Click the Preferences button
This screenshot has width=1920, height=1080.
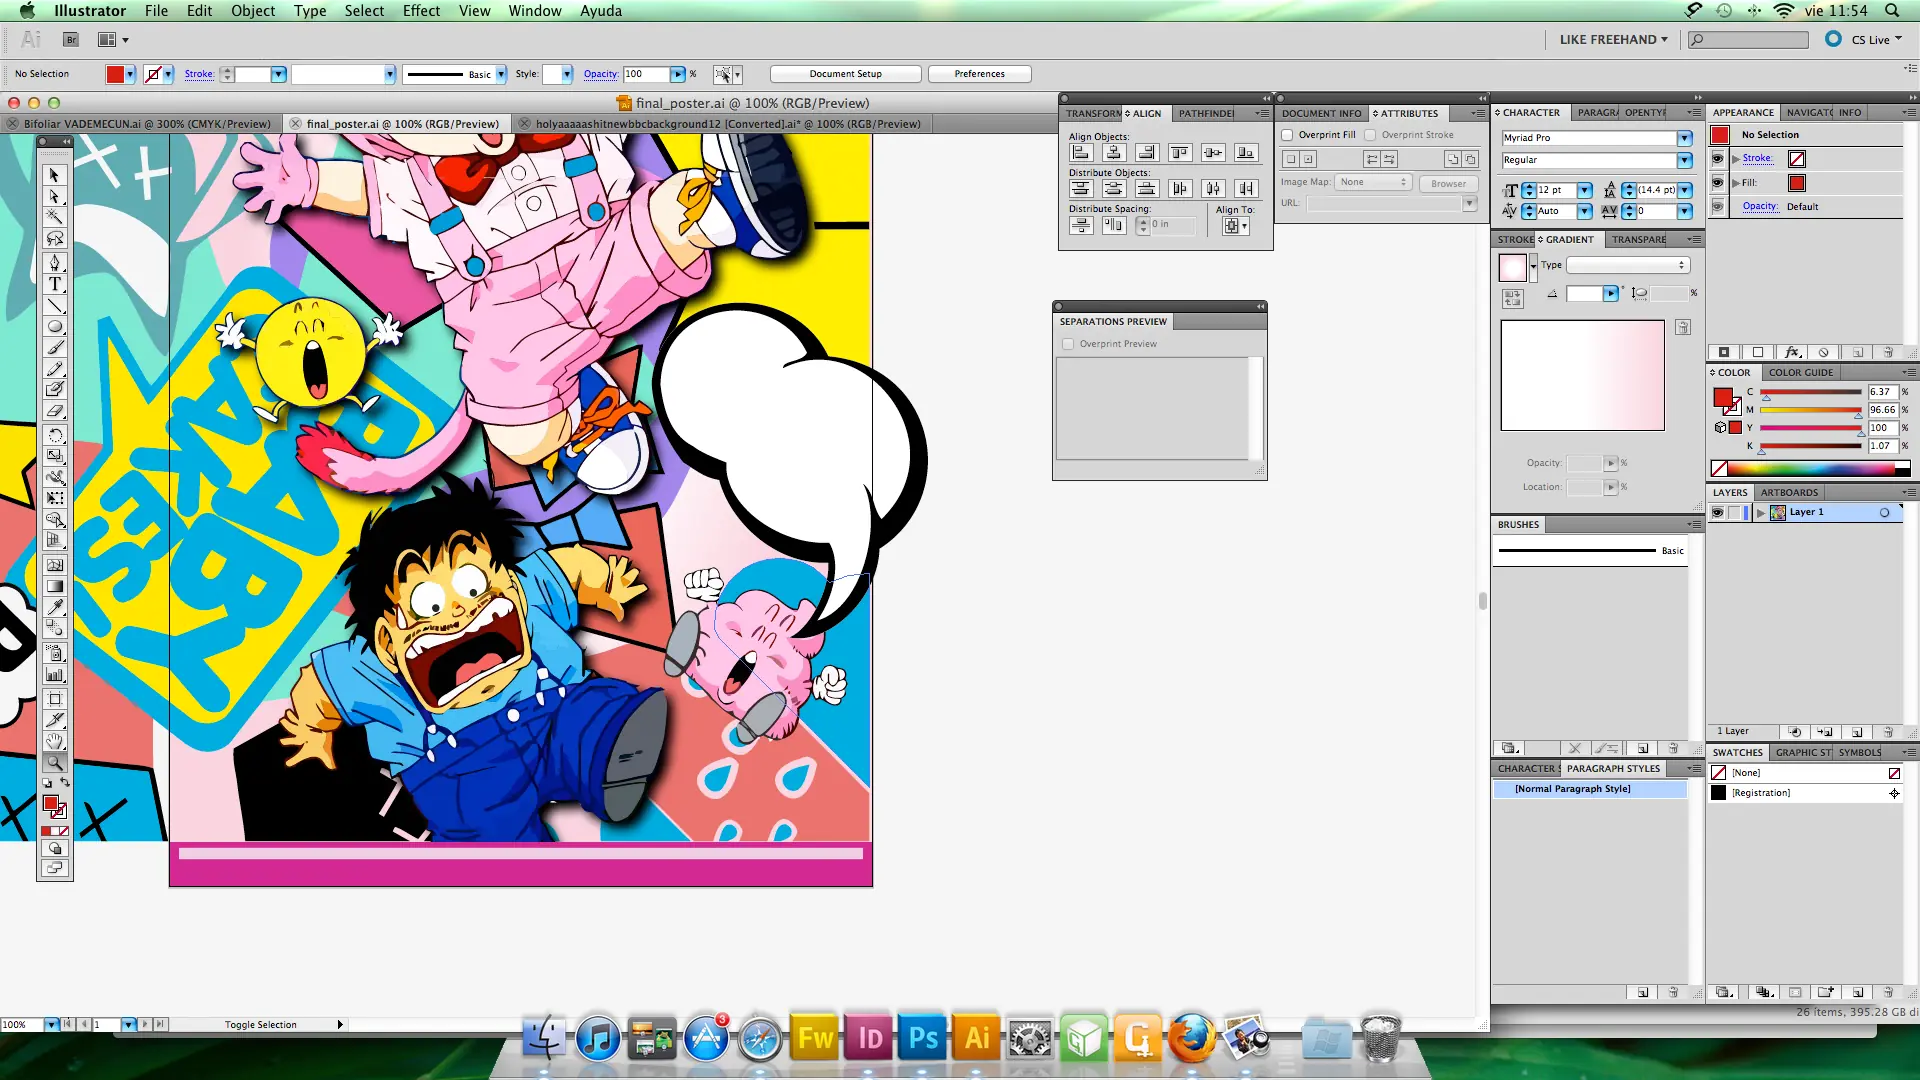tap(980, 74)
